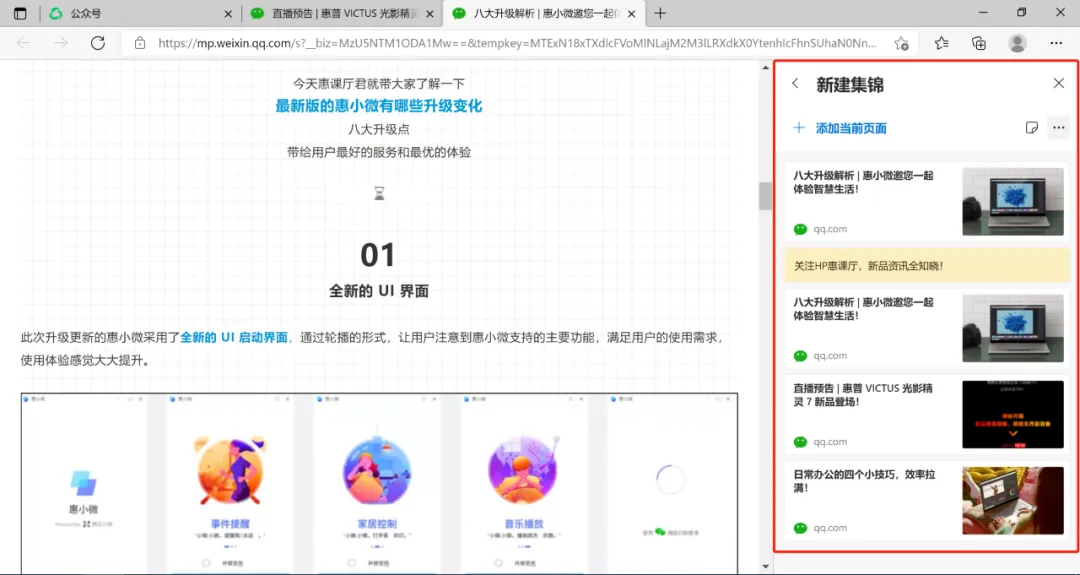Click the 日常办公 card thumbnail
Image resolution: width=1080 pixels, height=575 pixels.
click(1012, 501)
